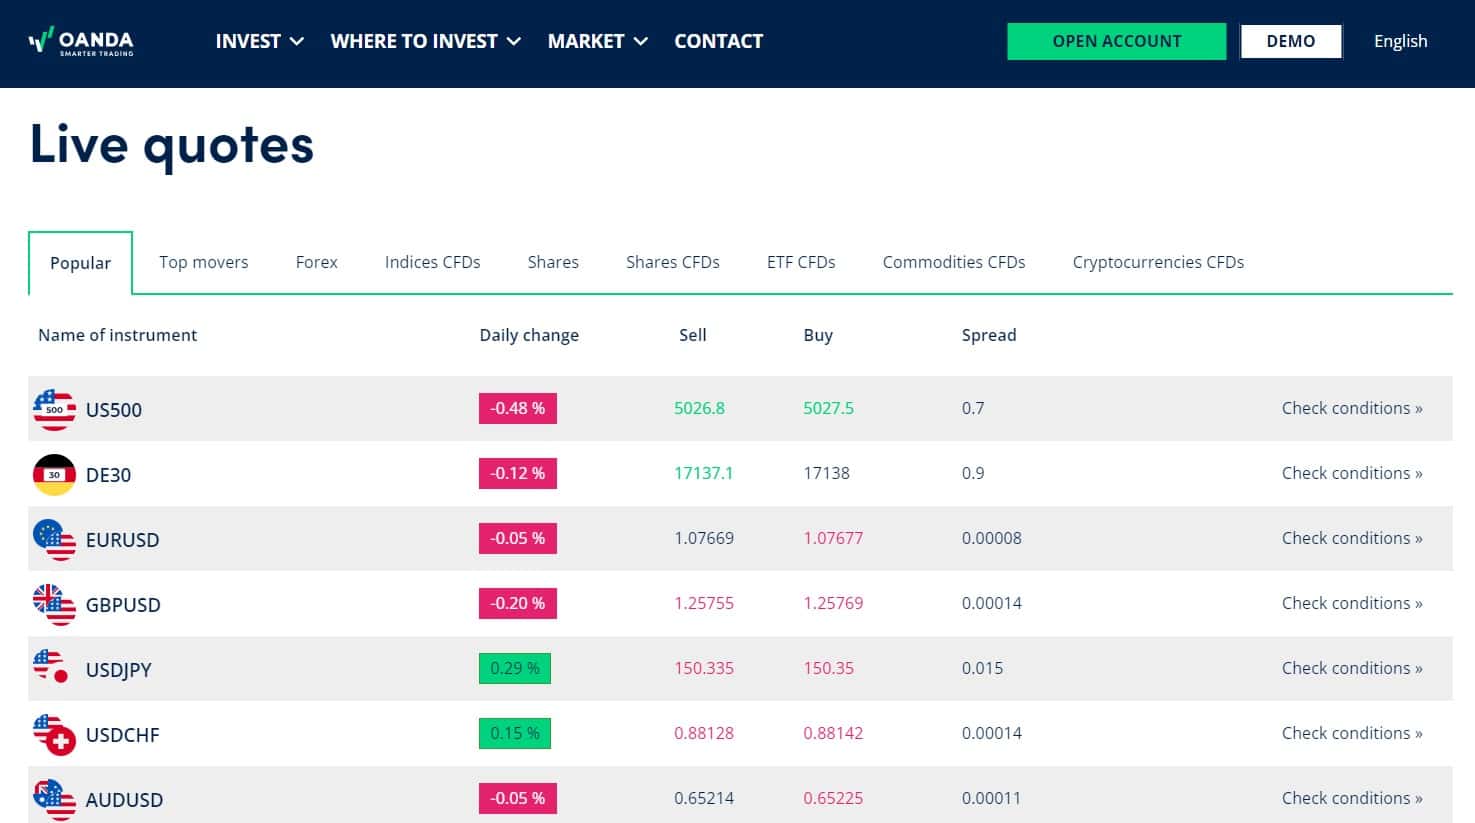
Task: Click the USDJPY 0.29 % change badge
Action: [x=514, y=668]
